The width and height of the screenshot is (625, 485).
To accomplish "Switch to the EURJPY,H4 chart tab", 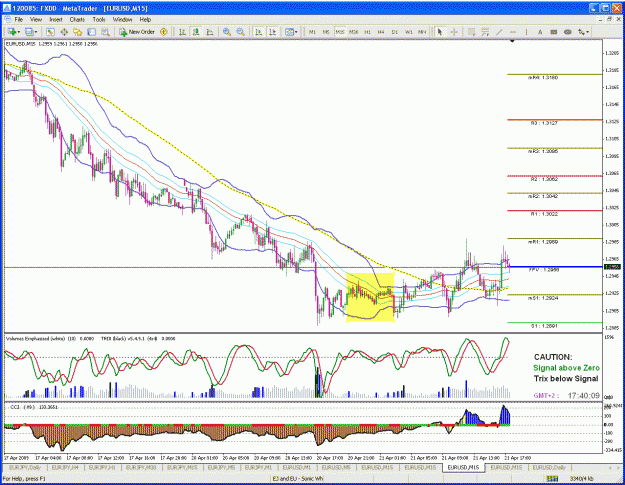I will (x=65, y=467).
